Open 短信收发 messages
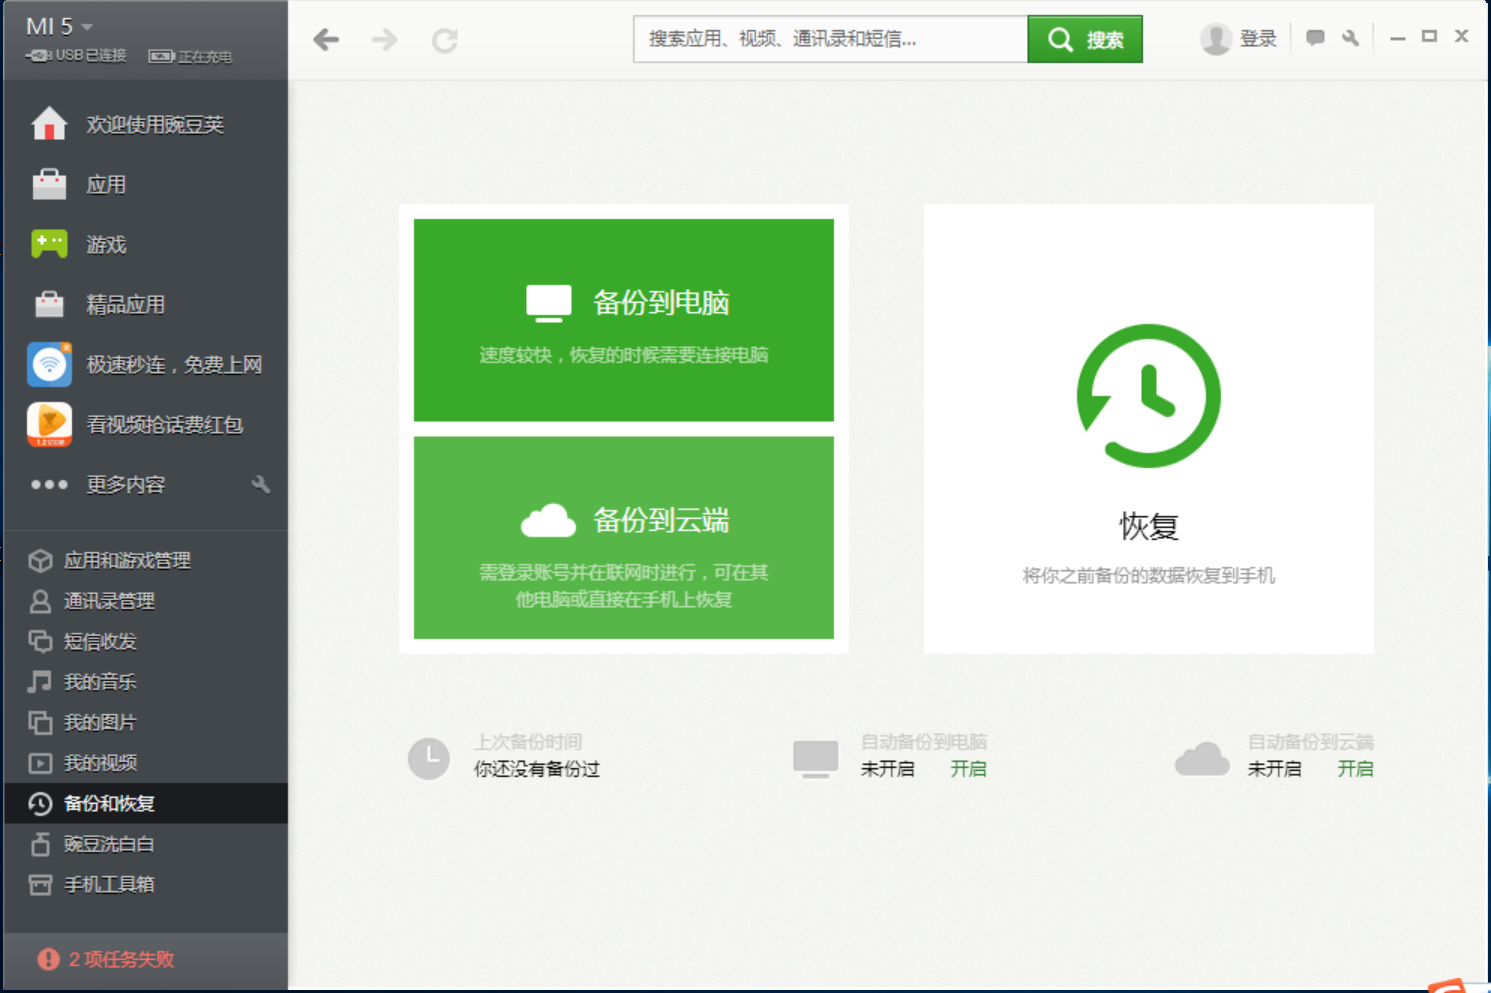Screen dimensions: 1491x993 click(x=145, y=641)
